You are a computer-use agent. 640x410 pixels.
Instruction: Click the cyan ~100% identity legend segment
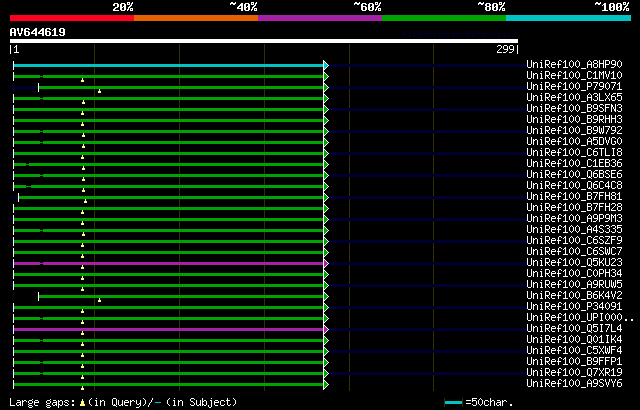(569, 18)
